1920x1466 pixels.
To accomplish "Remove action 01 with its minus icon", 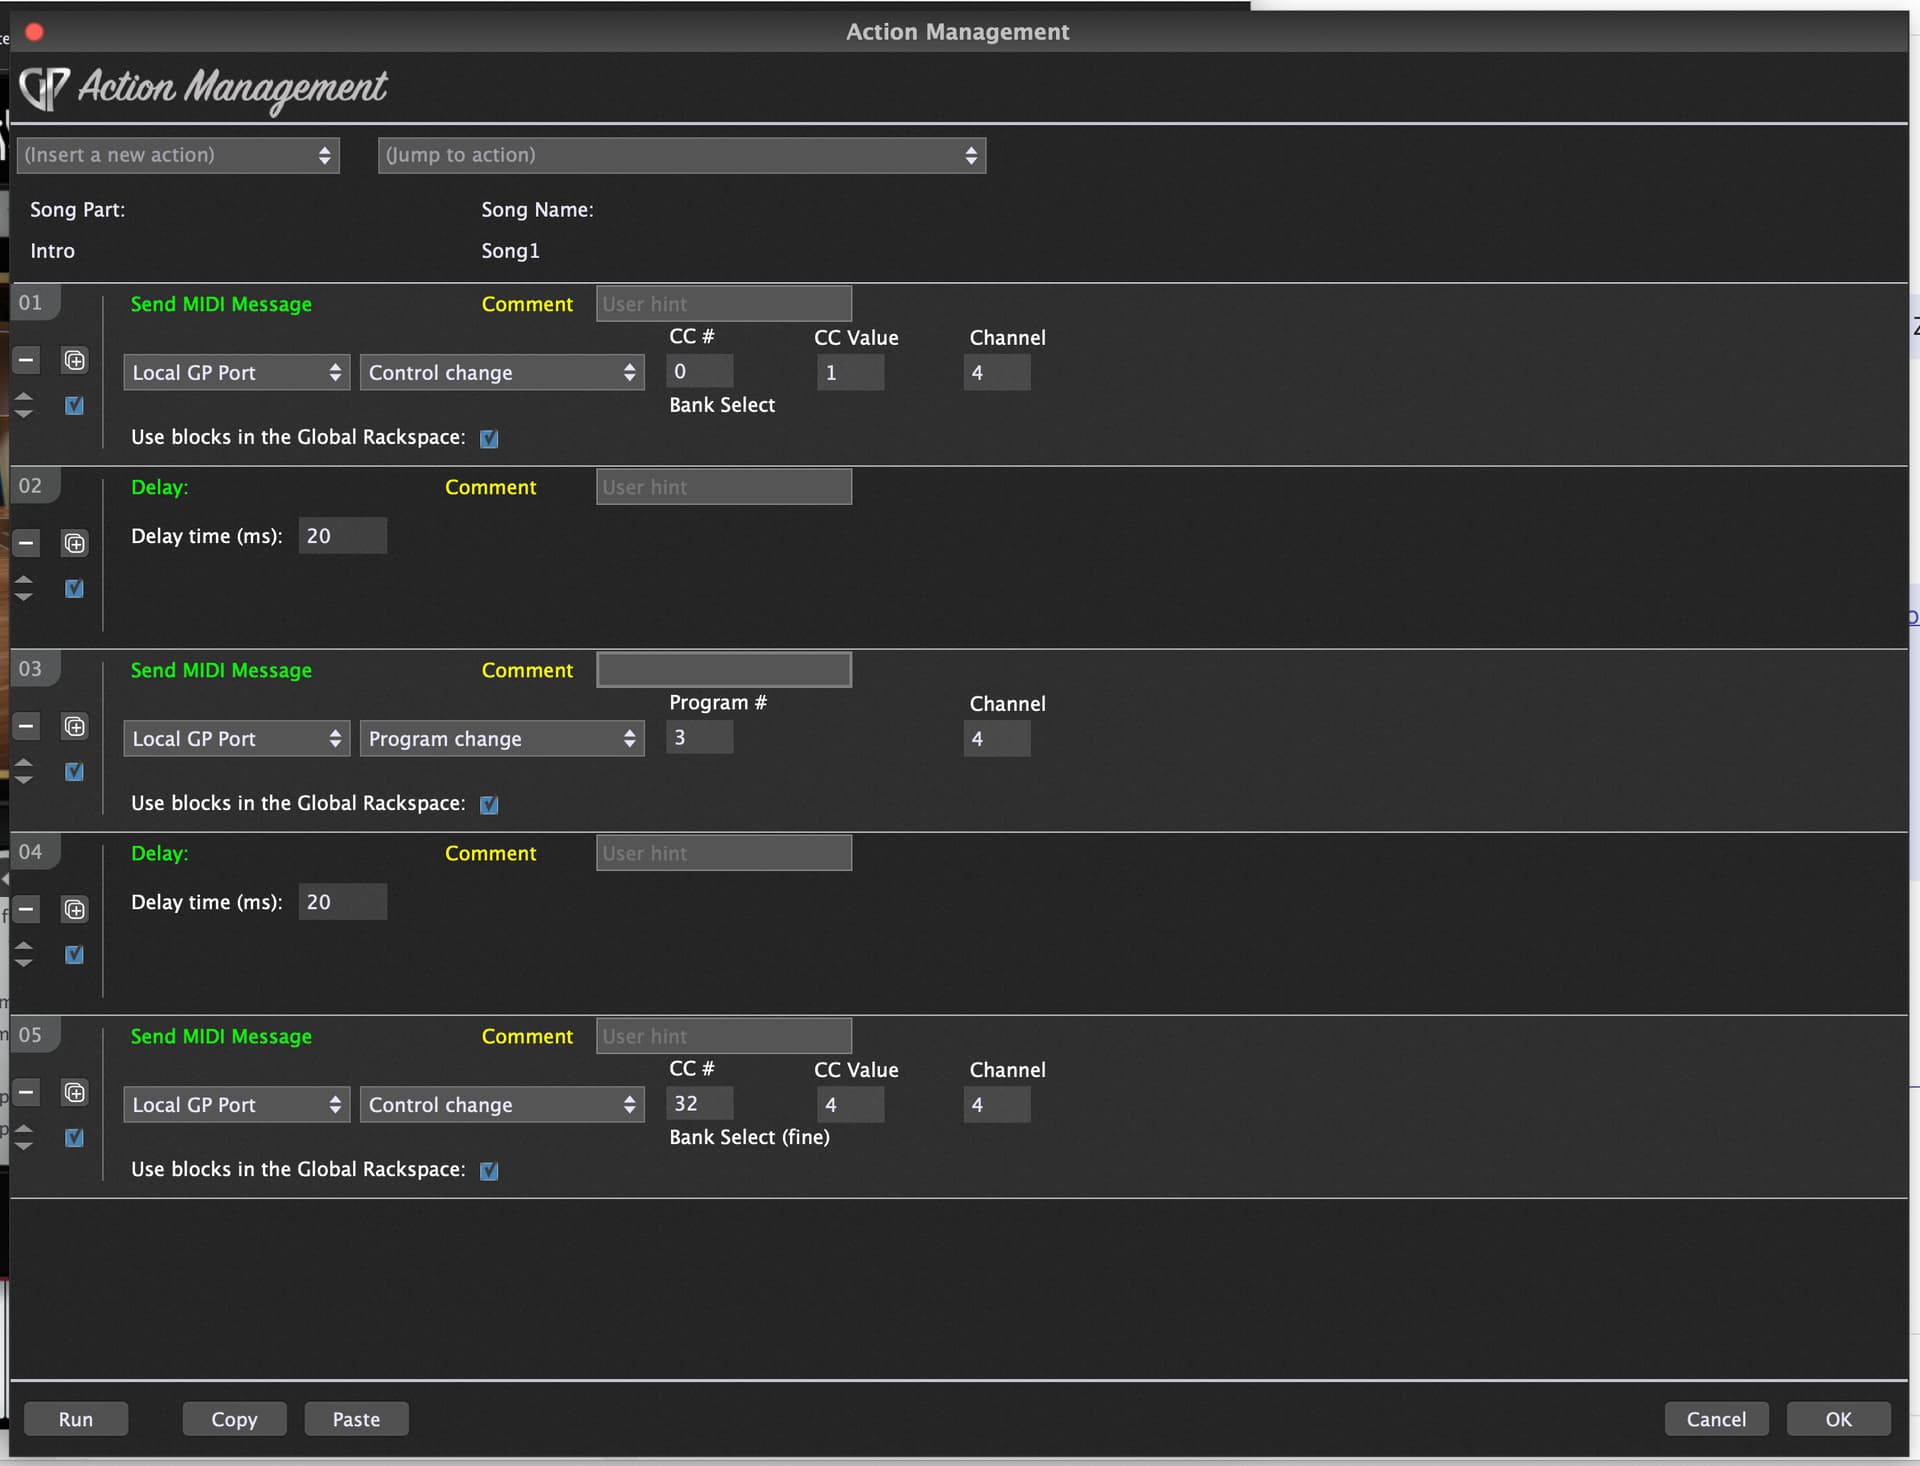I will (x=27, y=360).
